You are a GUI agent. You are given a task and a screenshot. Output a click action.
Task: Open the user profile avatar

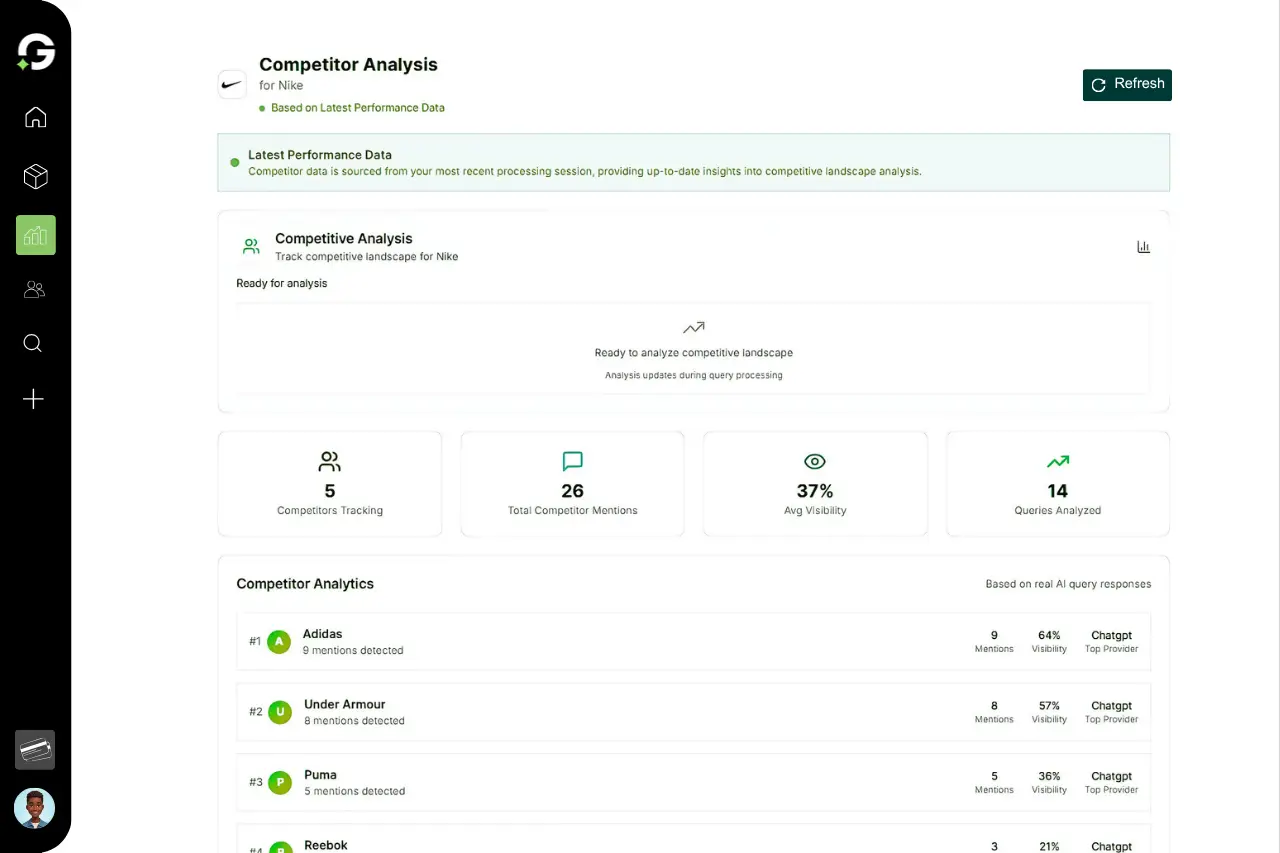tap(35, 808)
